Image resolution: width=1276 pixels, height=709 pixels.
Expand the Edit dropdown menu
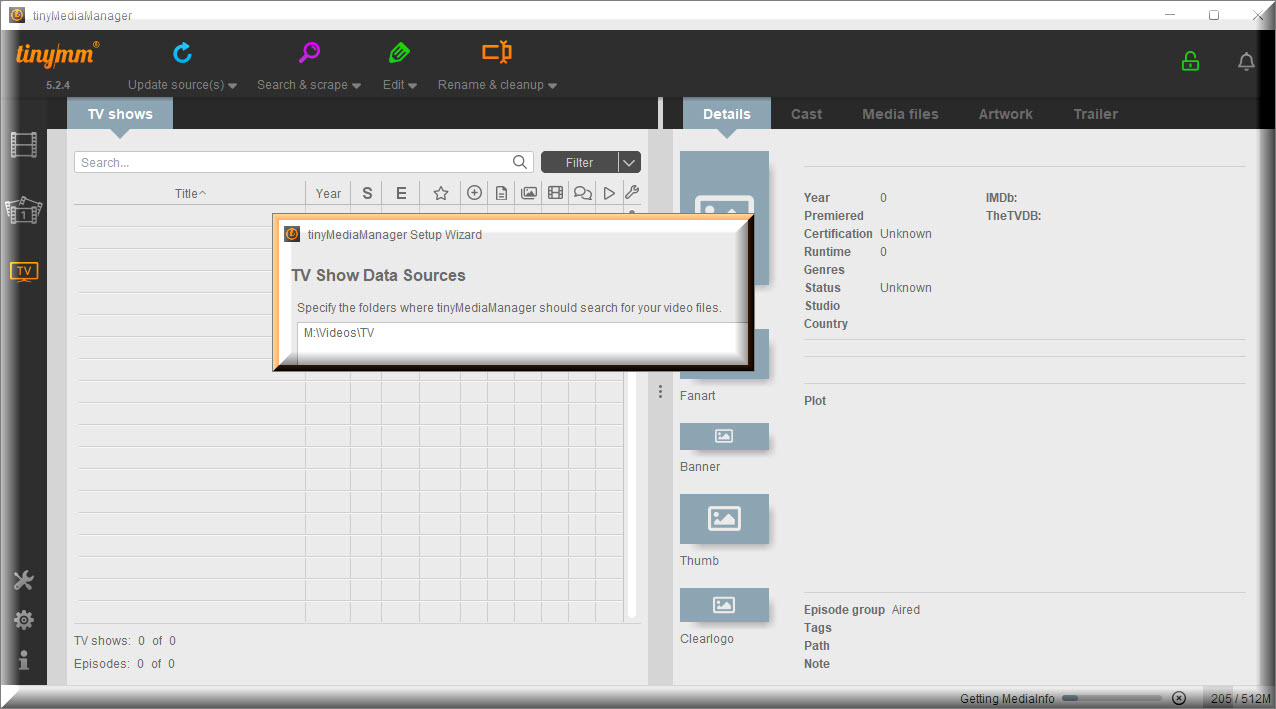(x=400, y=85)
